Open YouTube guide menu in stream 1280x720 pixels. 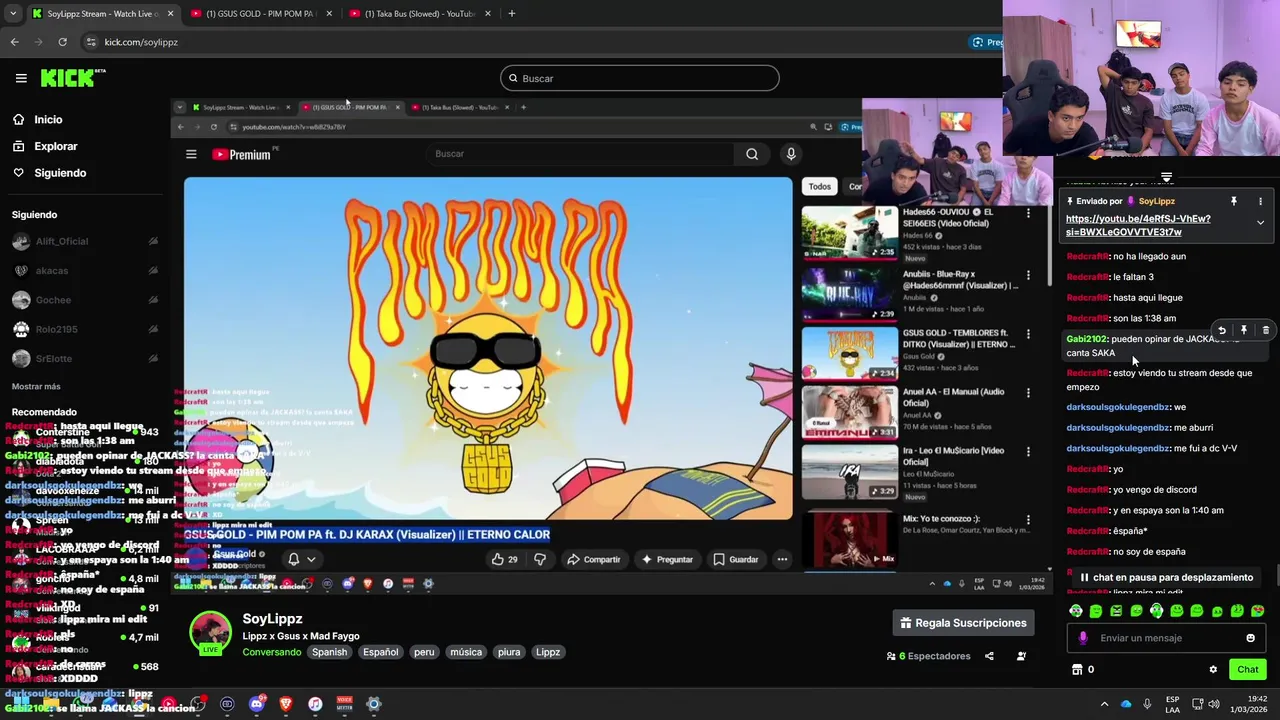pyautogui.click(x=191, y=154)
